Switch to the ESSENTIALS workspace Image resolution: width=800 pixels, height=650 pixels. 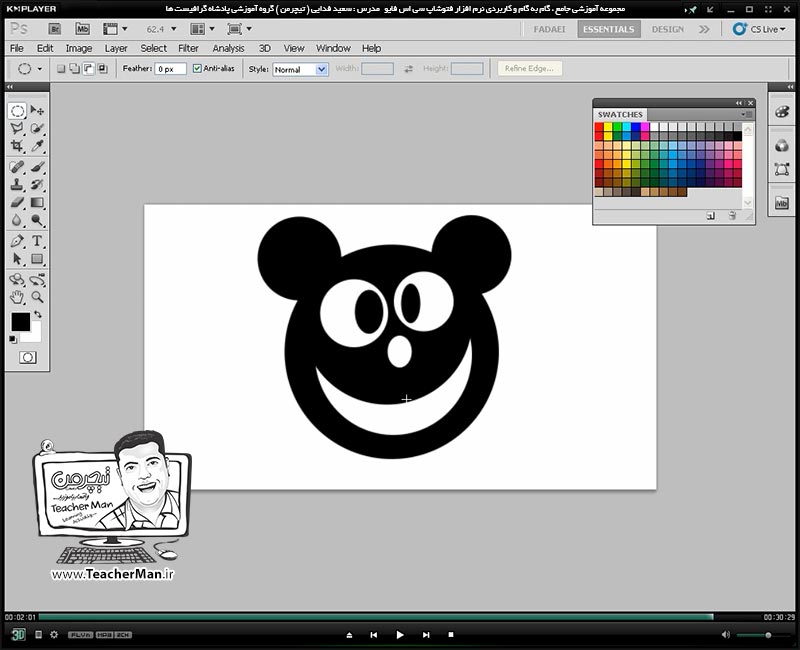pos(608,29)
